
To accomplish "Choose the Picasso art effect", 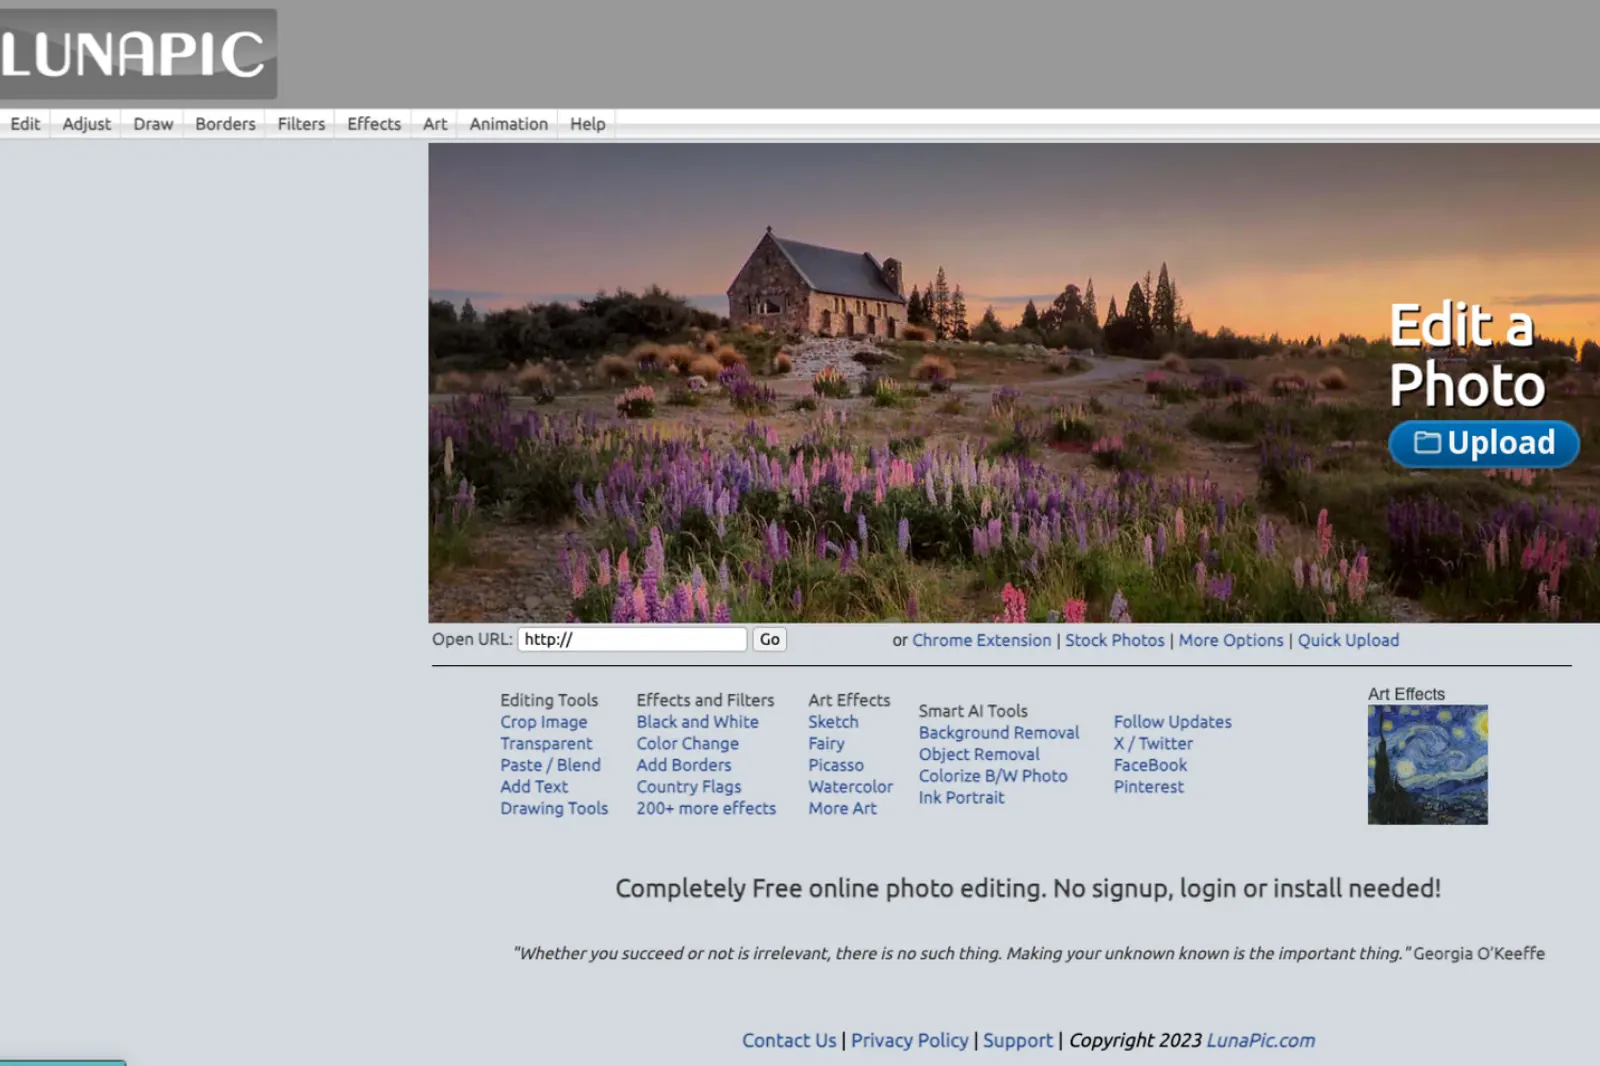I will pos(836,765).
